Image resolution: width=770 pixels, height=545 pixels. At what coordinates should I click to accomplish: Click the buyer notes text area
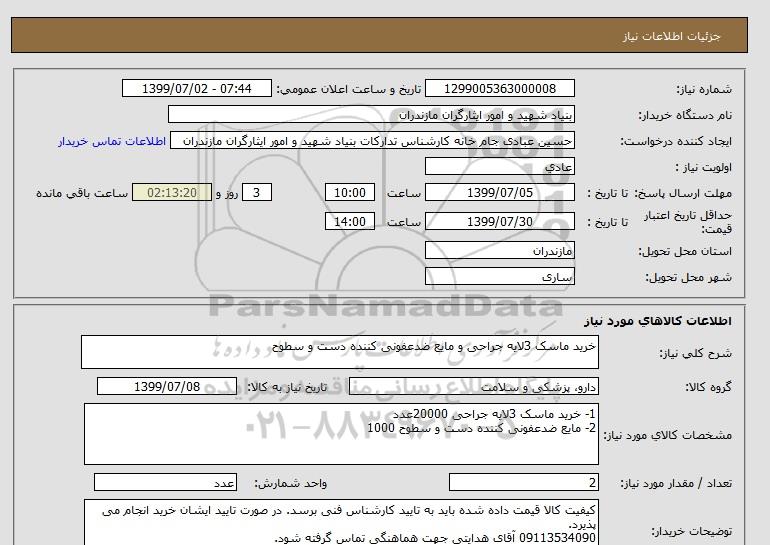pos(341,523)
